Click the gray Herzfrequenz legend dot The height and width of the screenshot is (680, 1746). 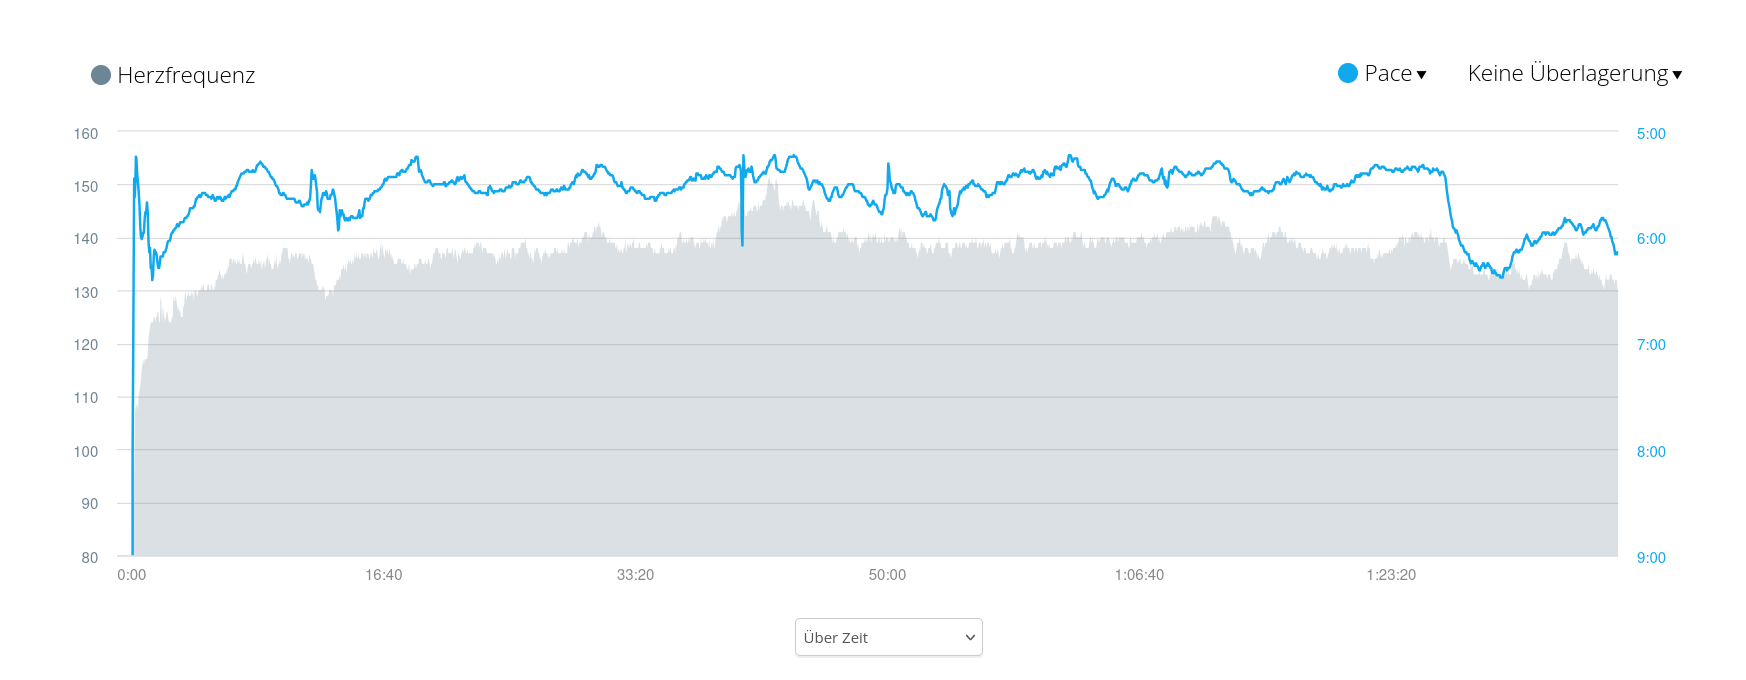coord(100,75)
